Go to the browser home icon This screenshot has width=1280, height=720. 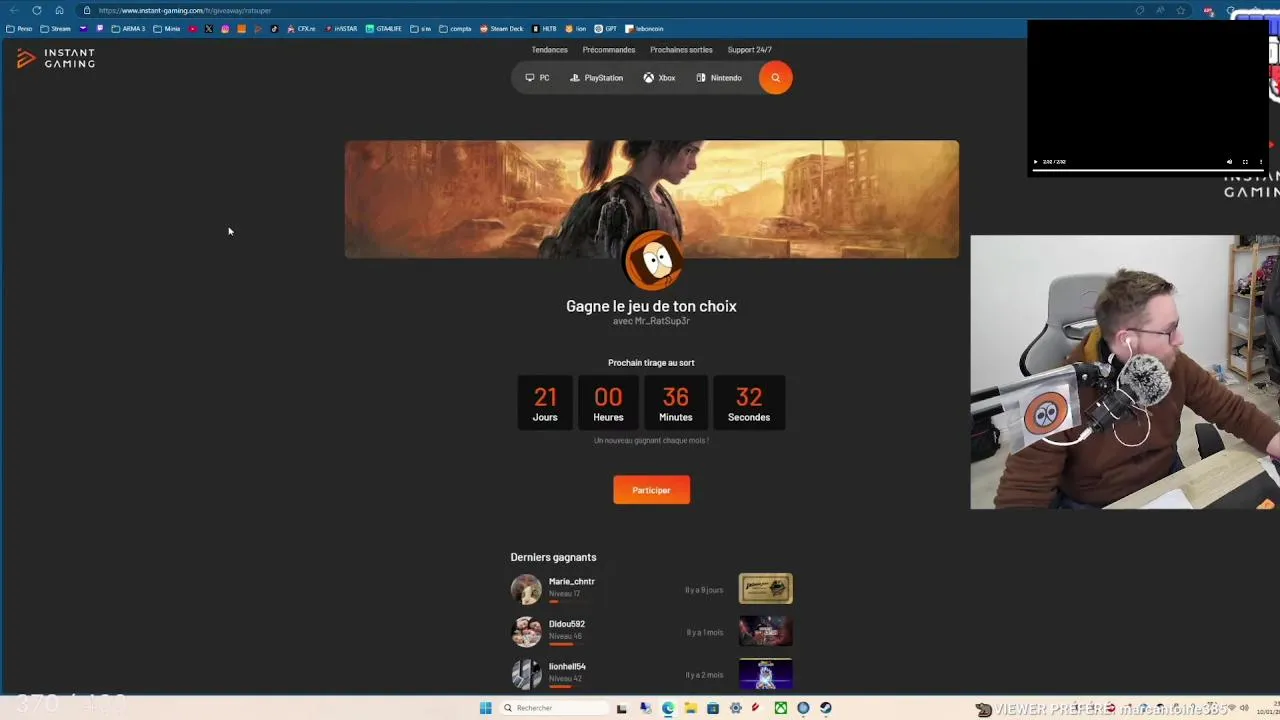[59, 10]
